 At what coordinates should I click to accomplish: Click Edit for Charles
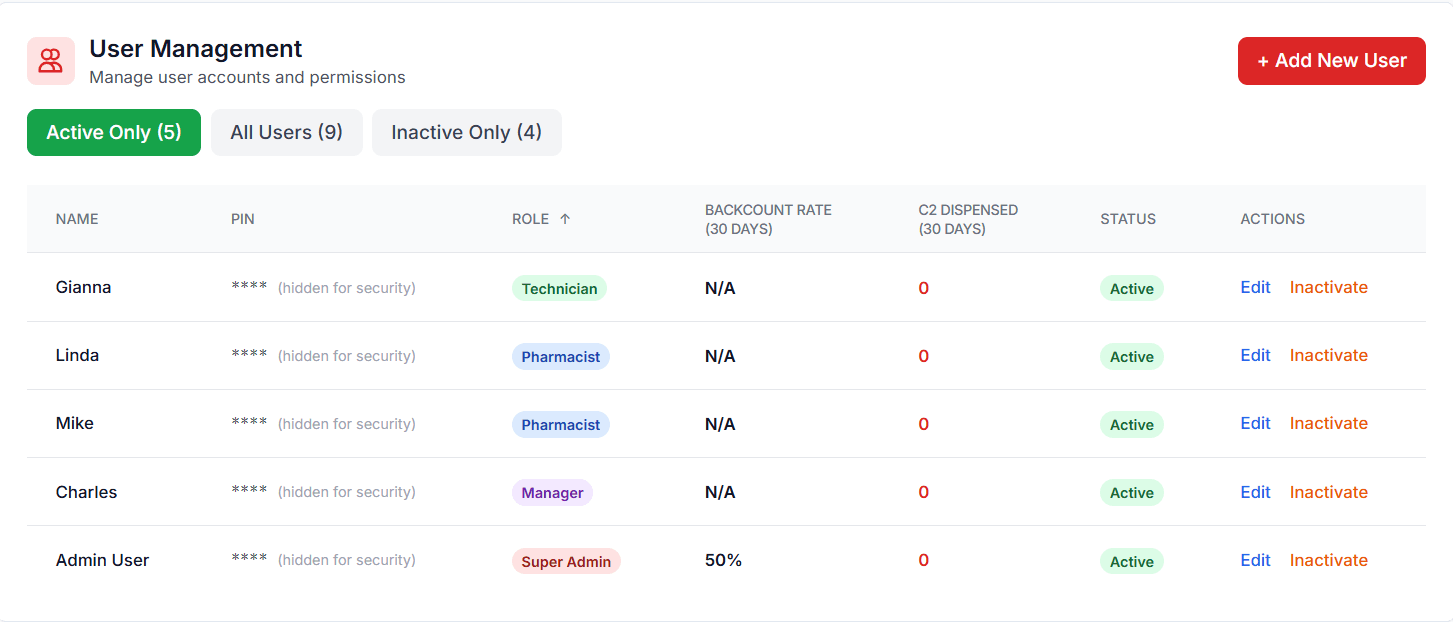pos(1255,492)
